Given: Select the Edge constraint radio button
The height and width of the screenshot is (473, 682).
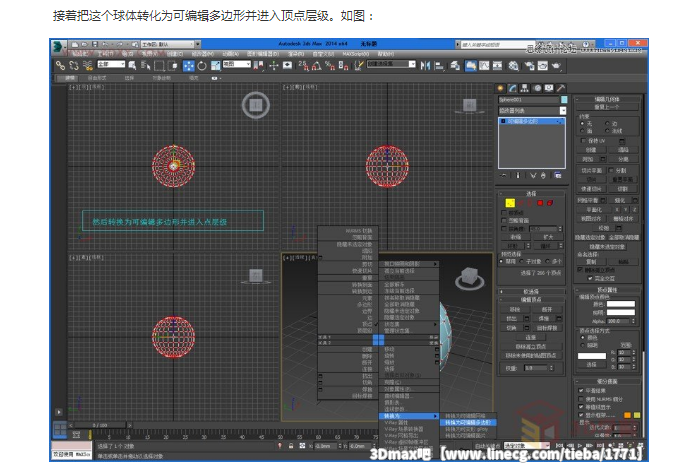Looking at the screenshot, I should (x=607, y=124).
